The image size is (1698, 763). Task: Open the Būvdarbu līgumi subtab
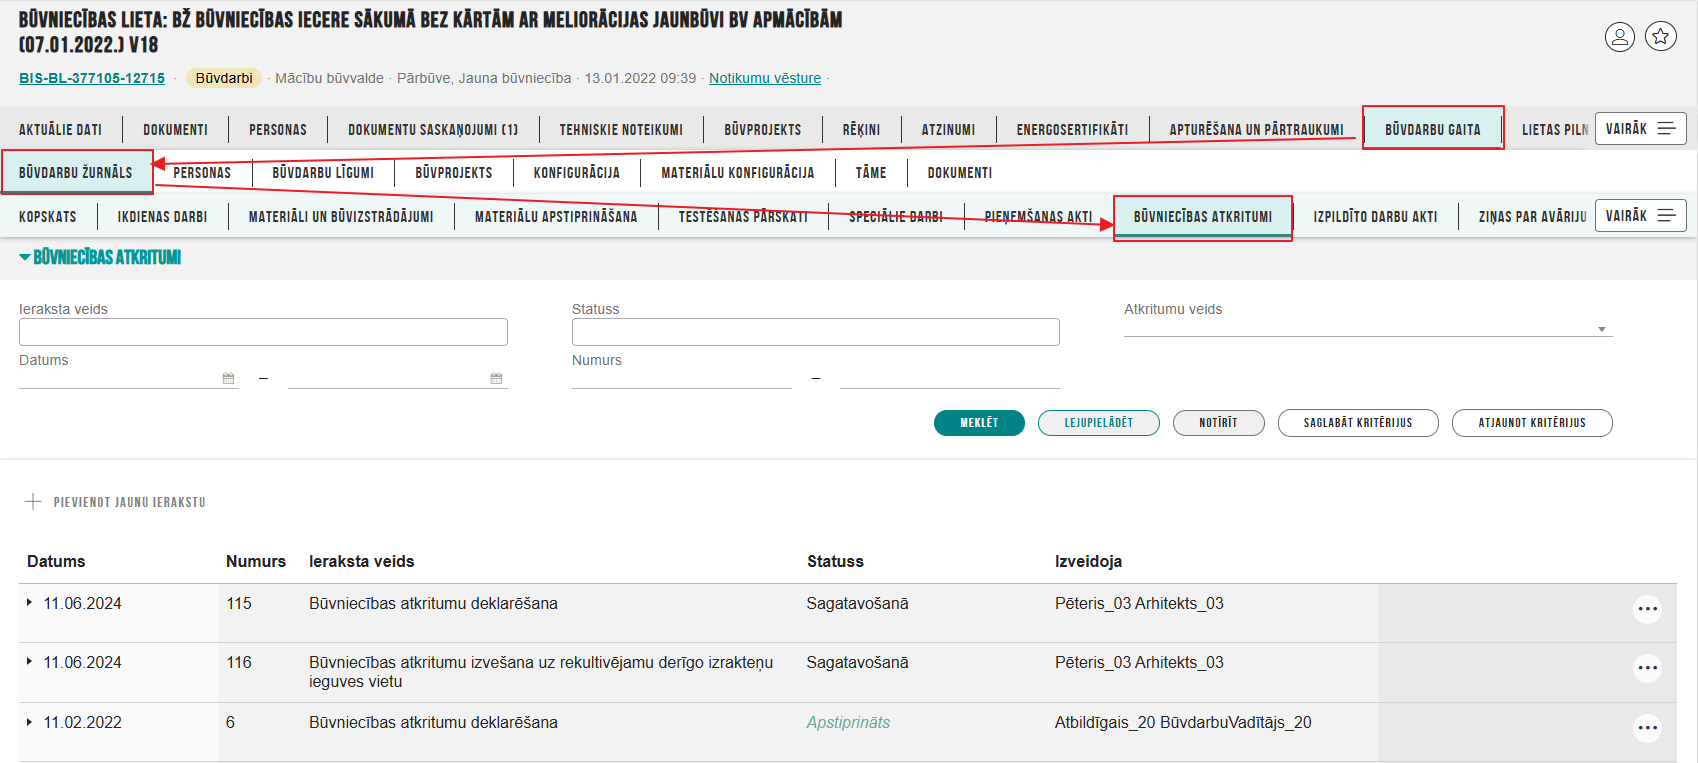point(323,173)
